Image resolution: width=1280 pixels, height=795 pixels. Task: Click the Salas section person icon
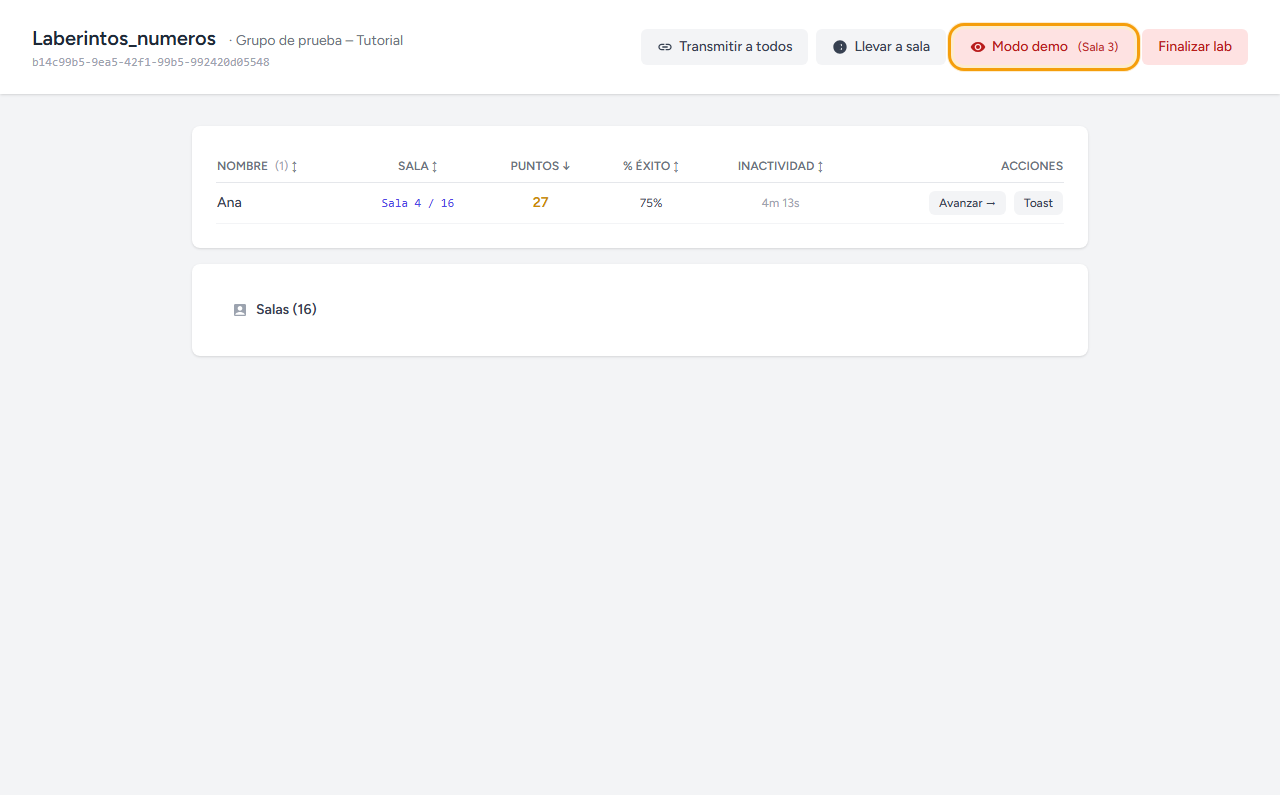point(240,310)
